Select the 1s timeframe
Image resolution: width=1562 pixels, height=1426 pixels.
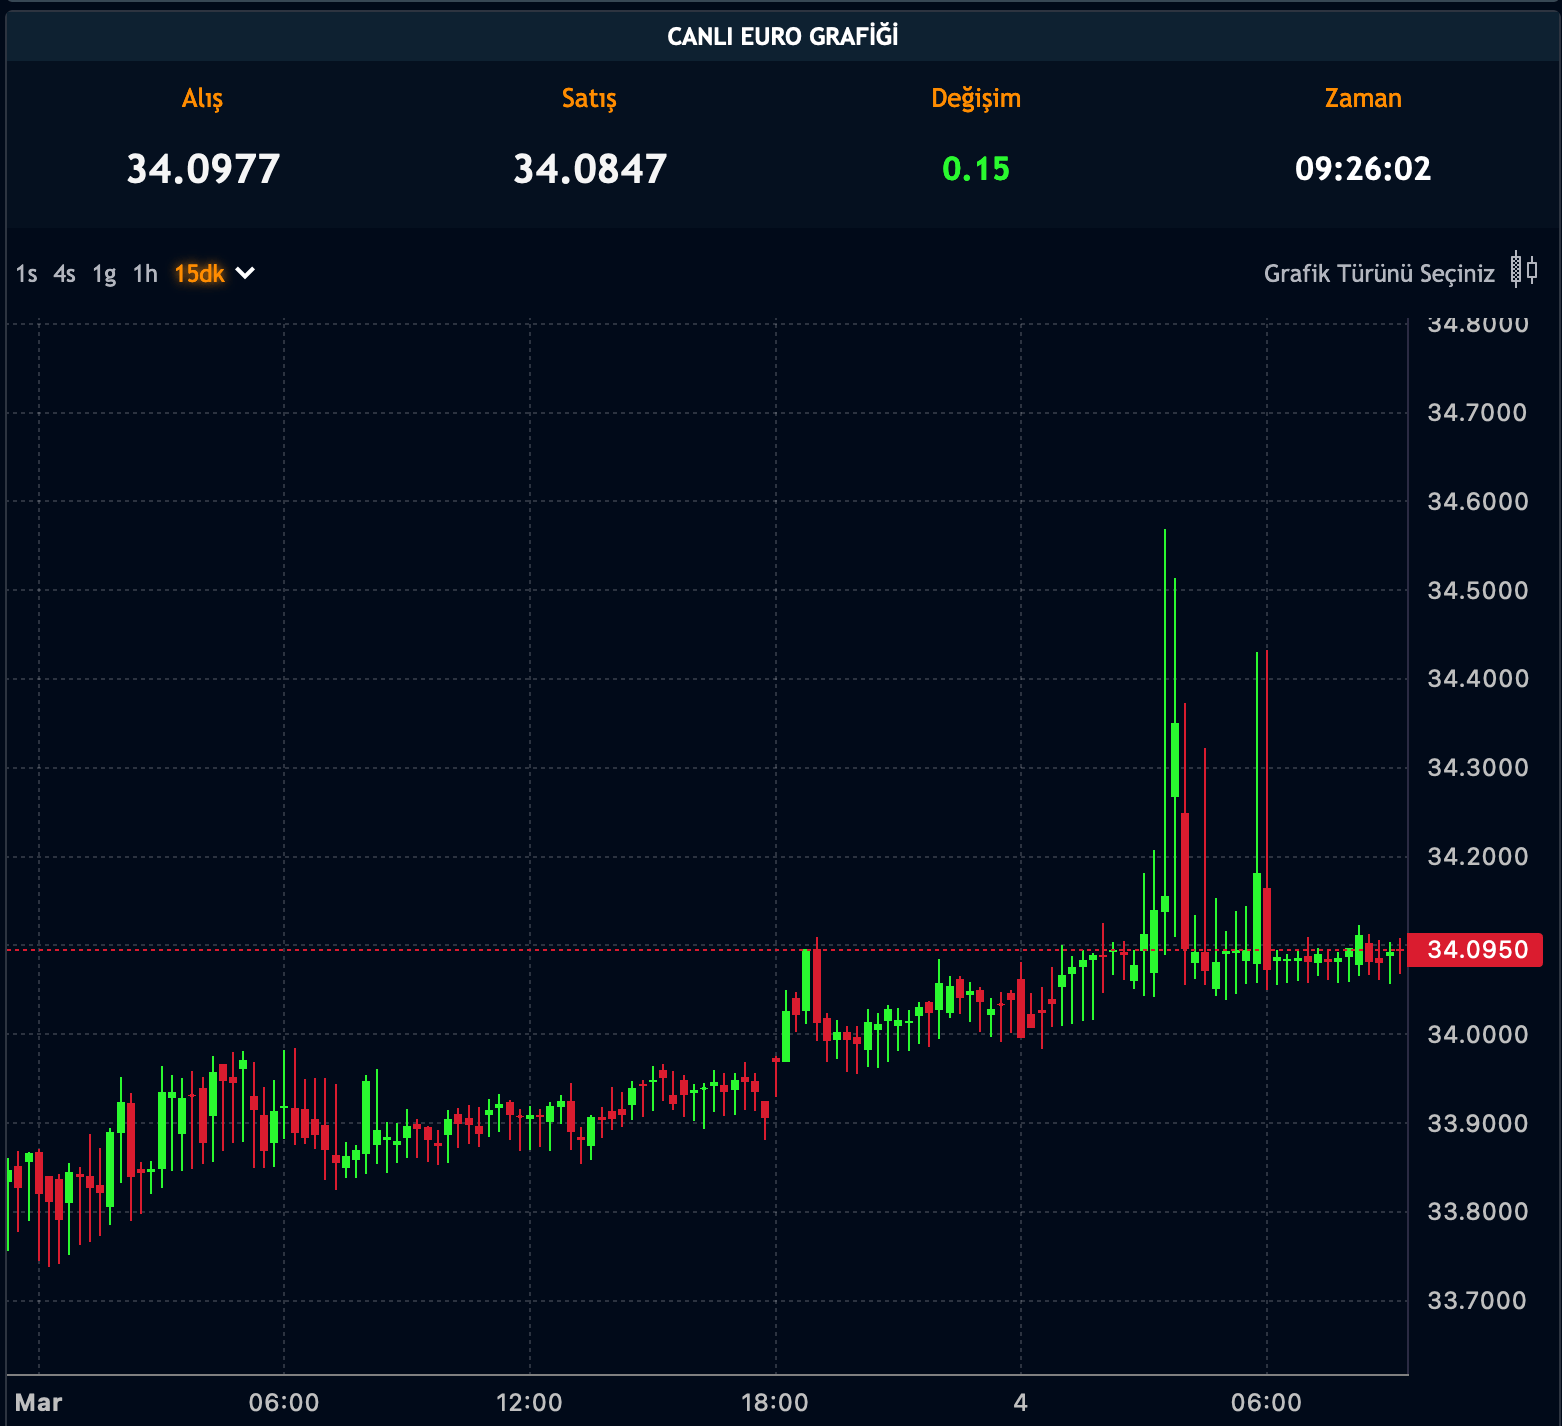(x=27, y=273)
